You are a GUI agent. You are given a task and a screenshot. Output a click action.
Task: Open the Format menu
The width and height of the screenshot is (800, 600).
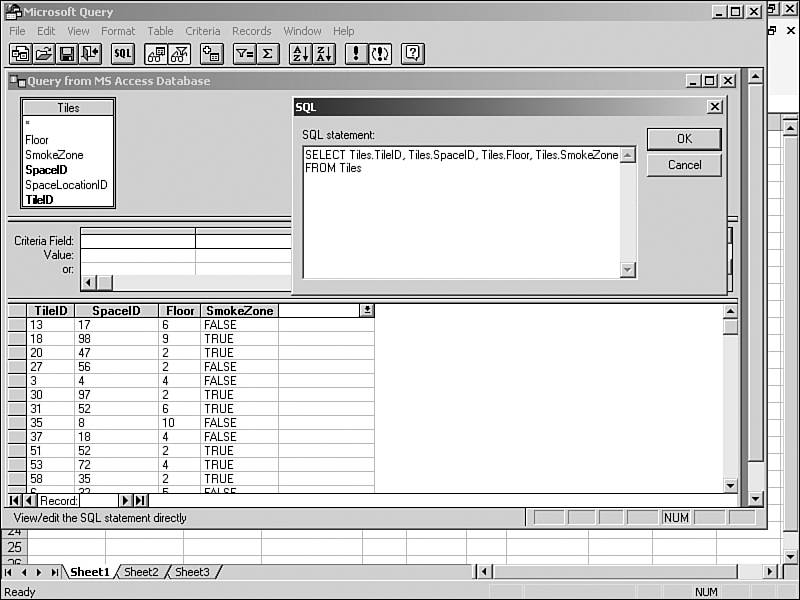pos(118,31)
